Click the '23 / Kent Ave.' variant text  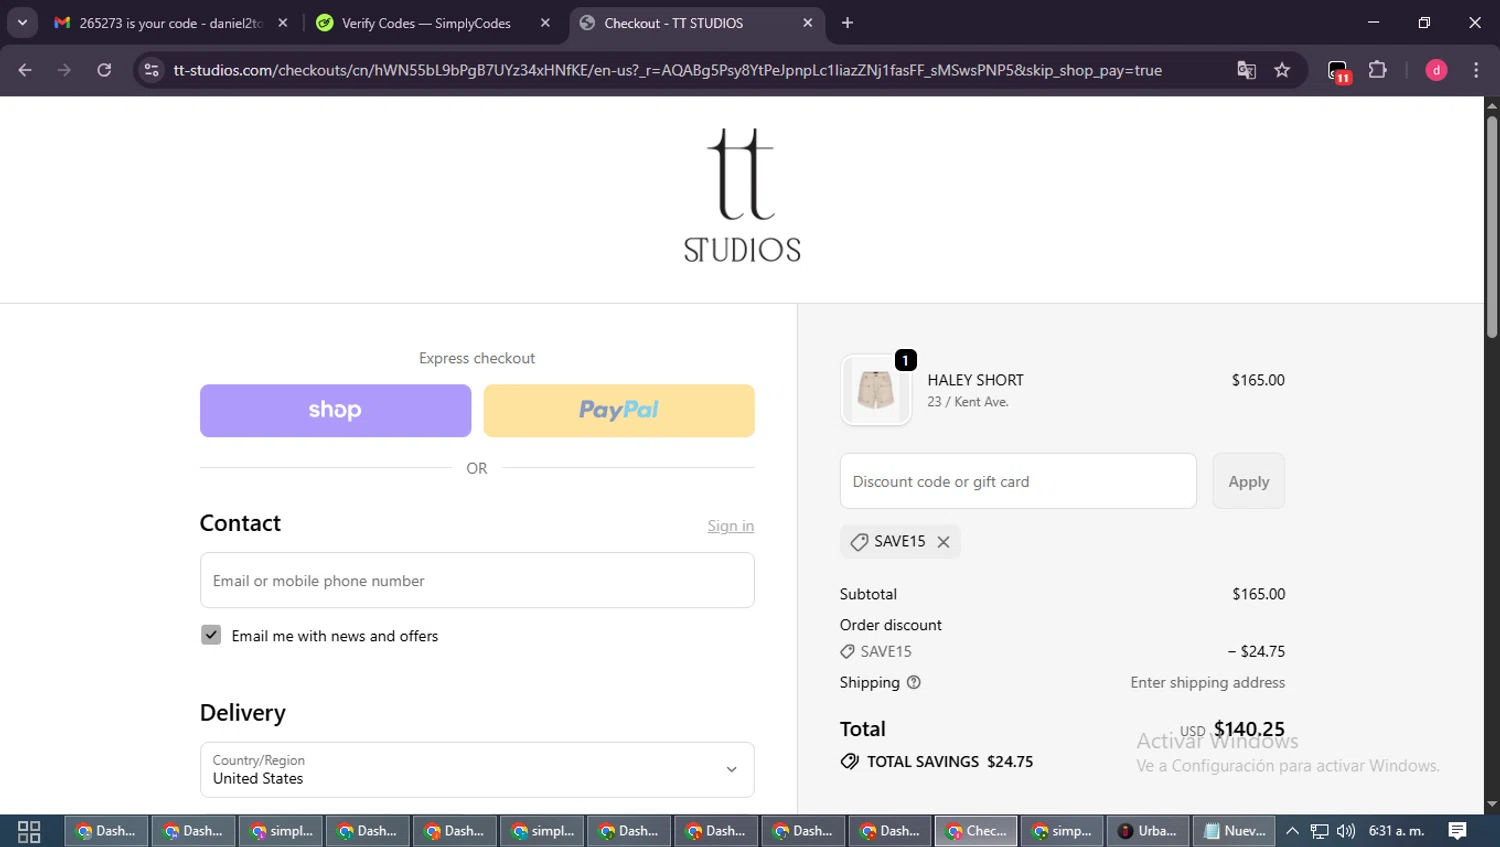(968, 402)
